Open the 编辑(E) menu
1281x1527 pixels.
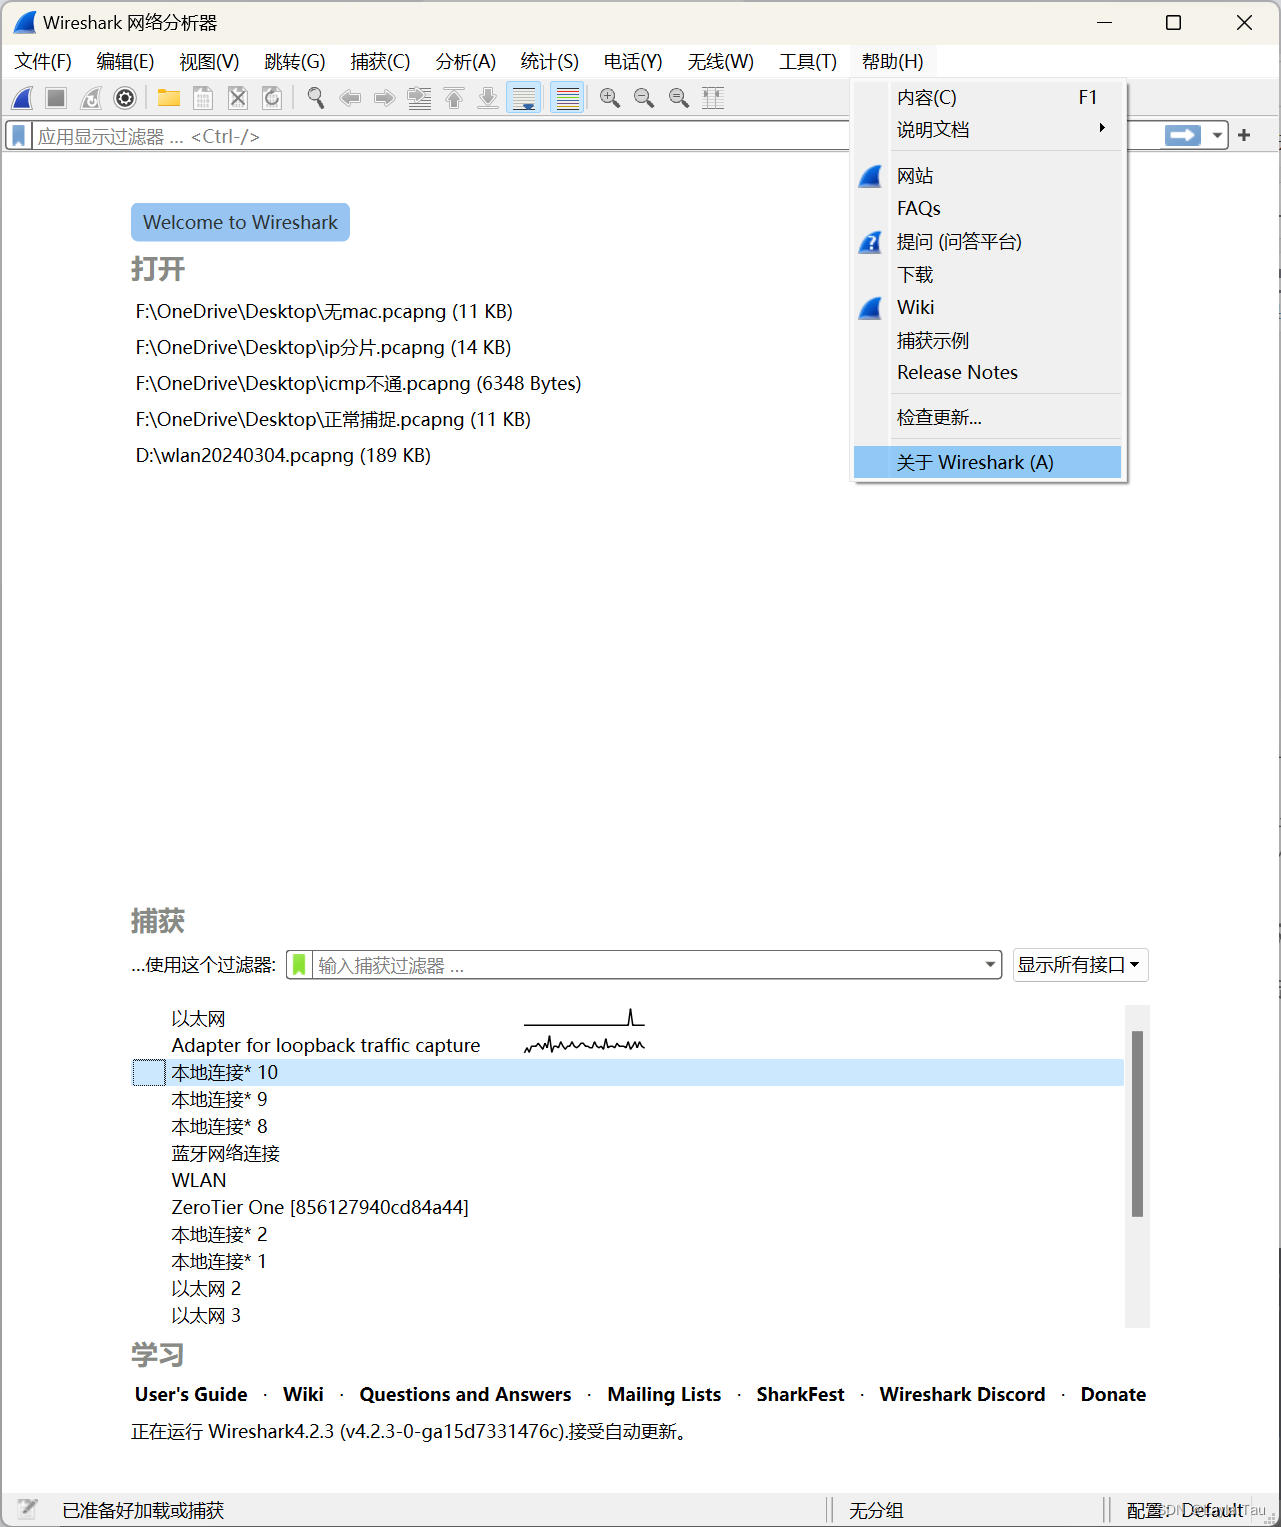125,62
